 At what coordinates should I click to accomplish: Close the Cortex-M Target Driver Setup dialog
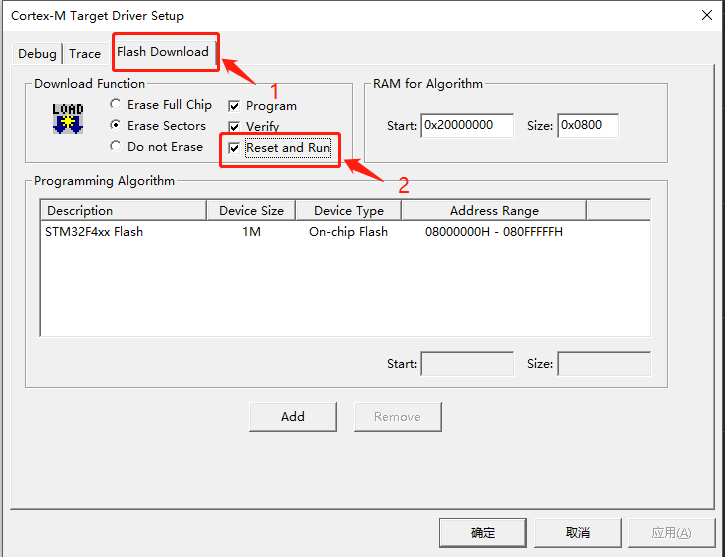point(707,15)
